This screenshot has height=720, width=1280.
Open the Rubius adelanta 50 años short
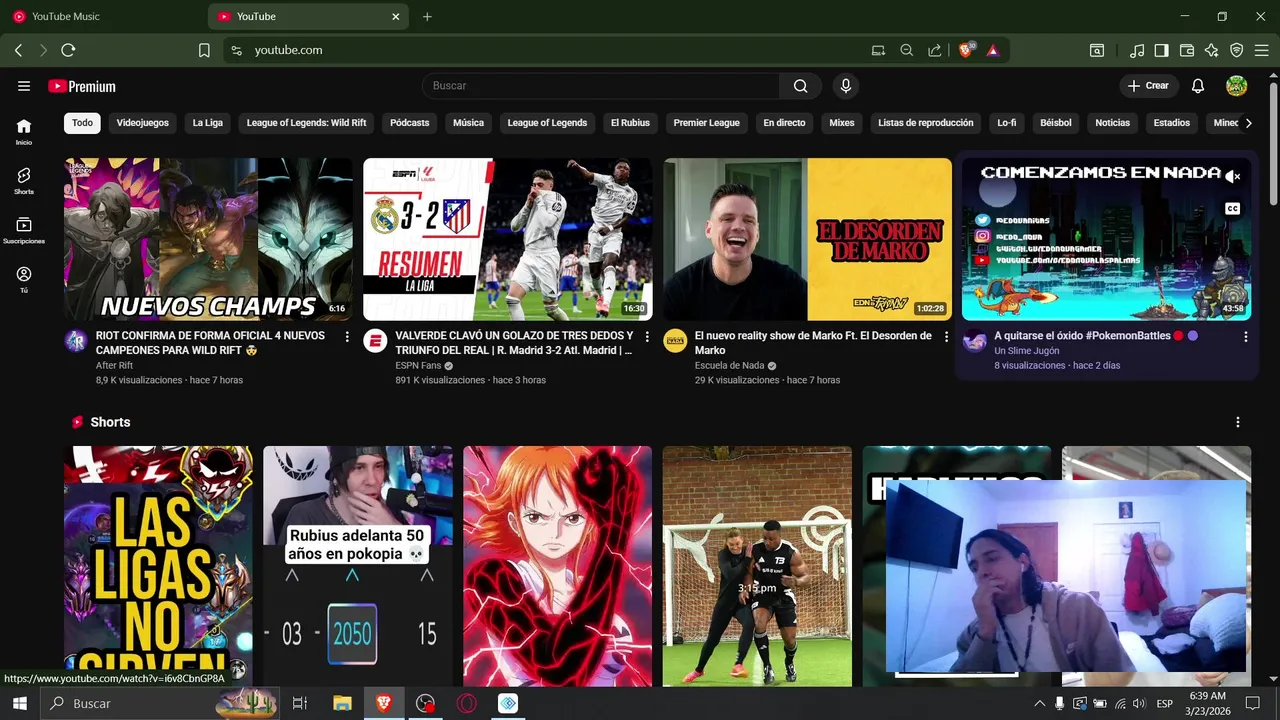pyautogui.click(x=358, y=566)
